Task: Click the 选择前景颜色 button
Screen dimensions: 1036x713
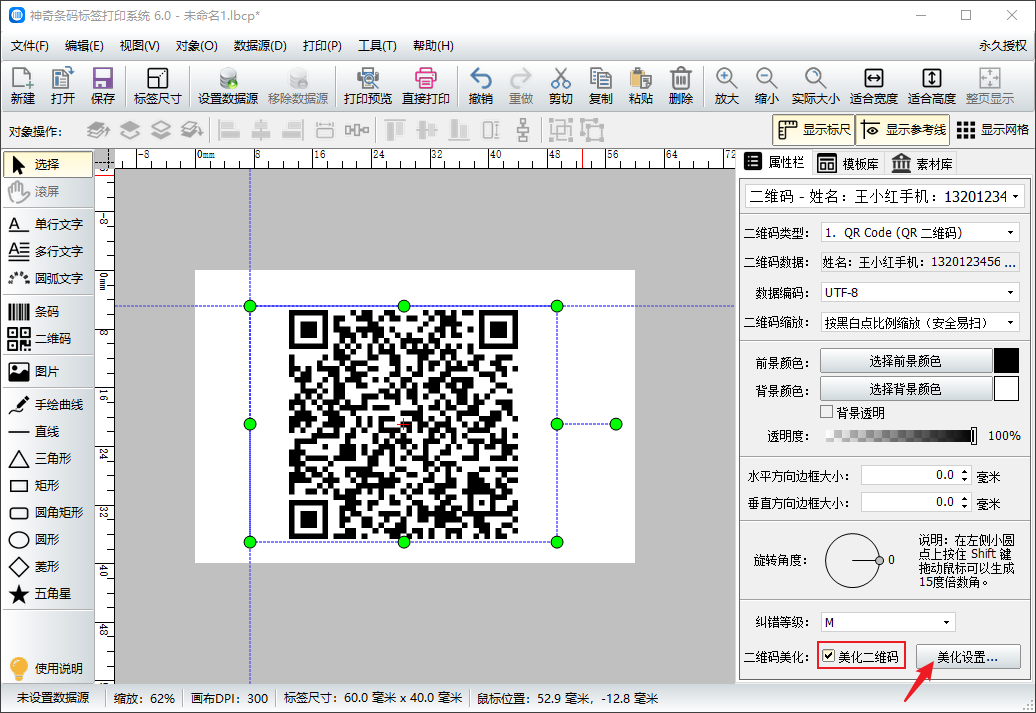Action: click(x=906, y=361)
